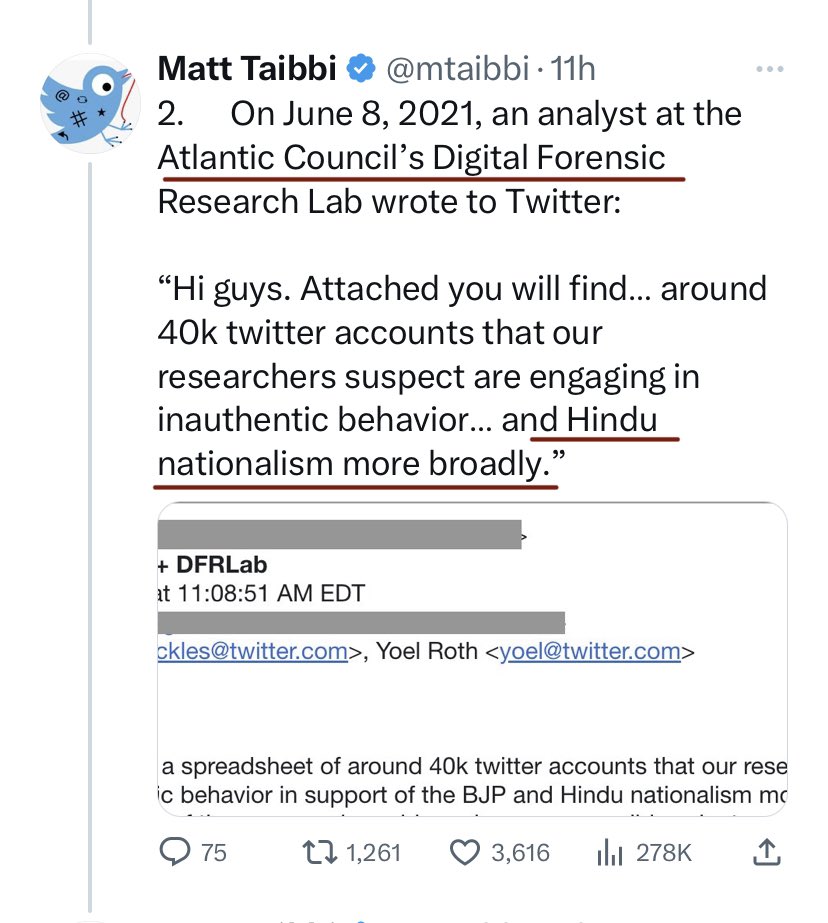Screen dimensions: 828x923
Task: Open the three-dot more options menu
Action: pyautogui.click(x=770, y=69)
